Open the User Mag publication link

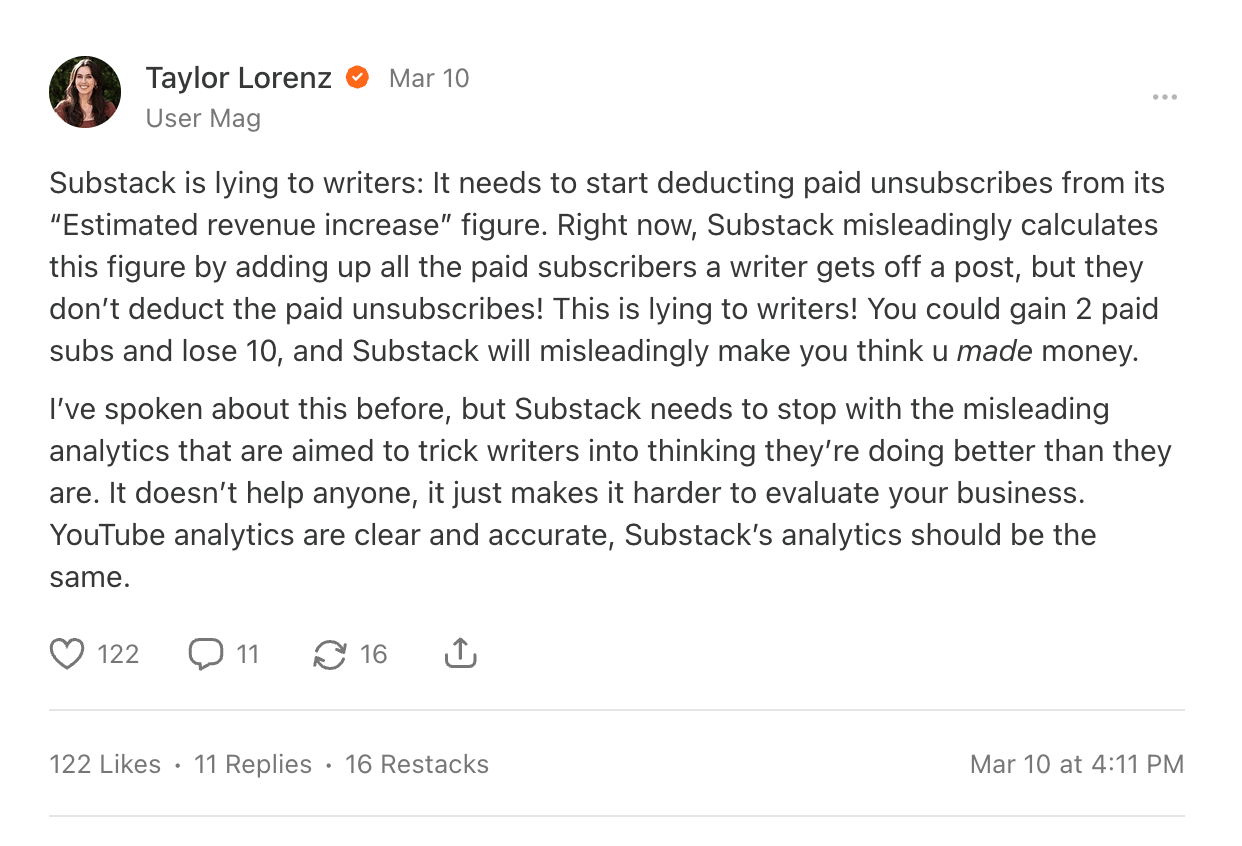203,118
